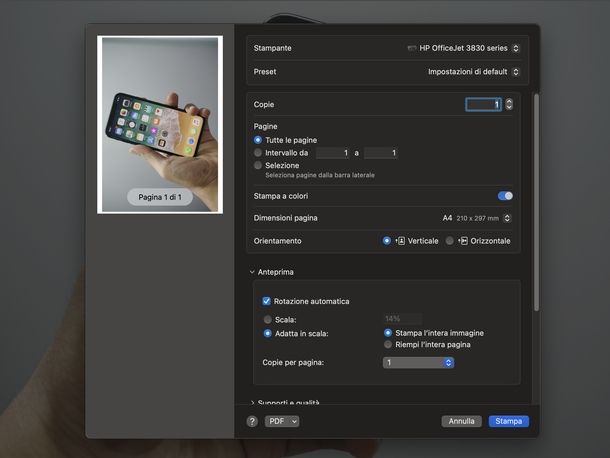Select the Orizzontale orientation radio button
The image size is (610, 458).
pyautogui.click(x=449, y=241)
